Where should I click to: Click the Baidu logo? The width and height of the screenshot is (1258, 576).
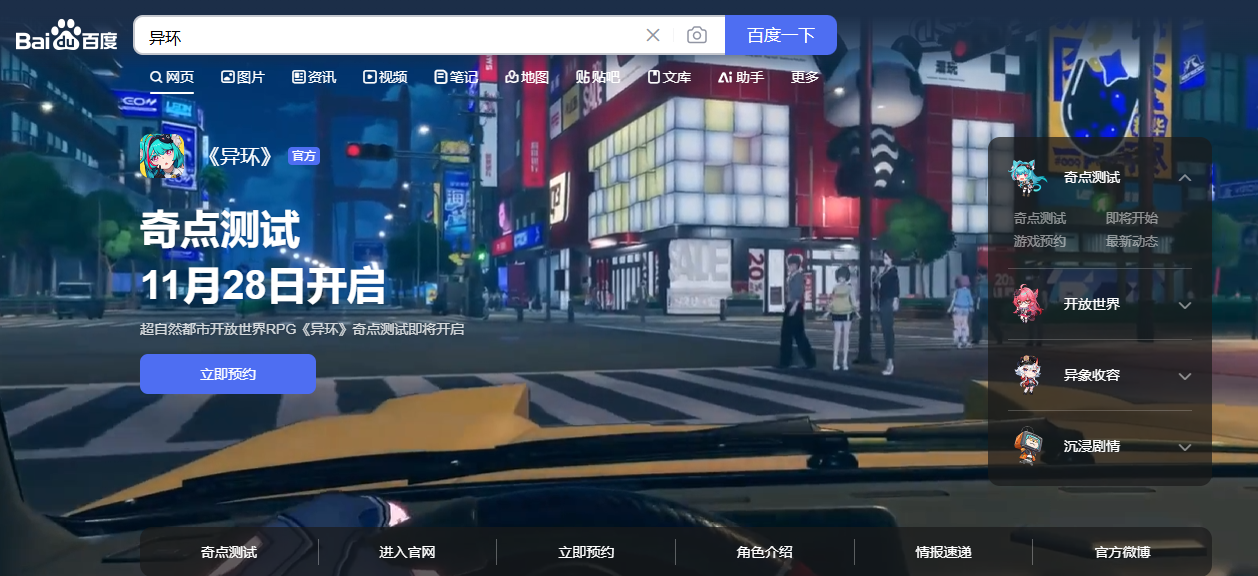(x=66, y=35)
